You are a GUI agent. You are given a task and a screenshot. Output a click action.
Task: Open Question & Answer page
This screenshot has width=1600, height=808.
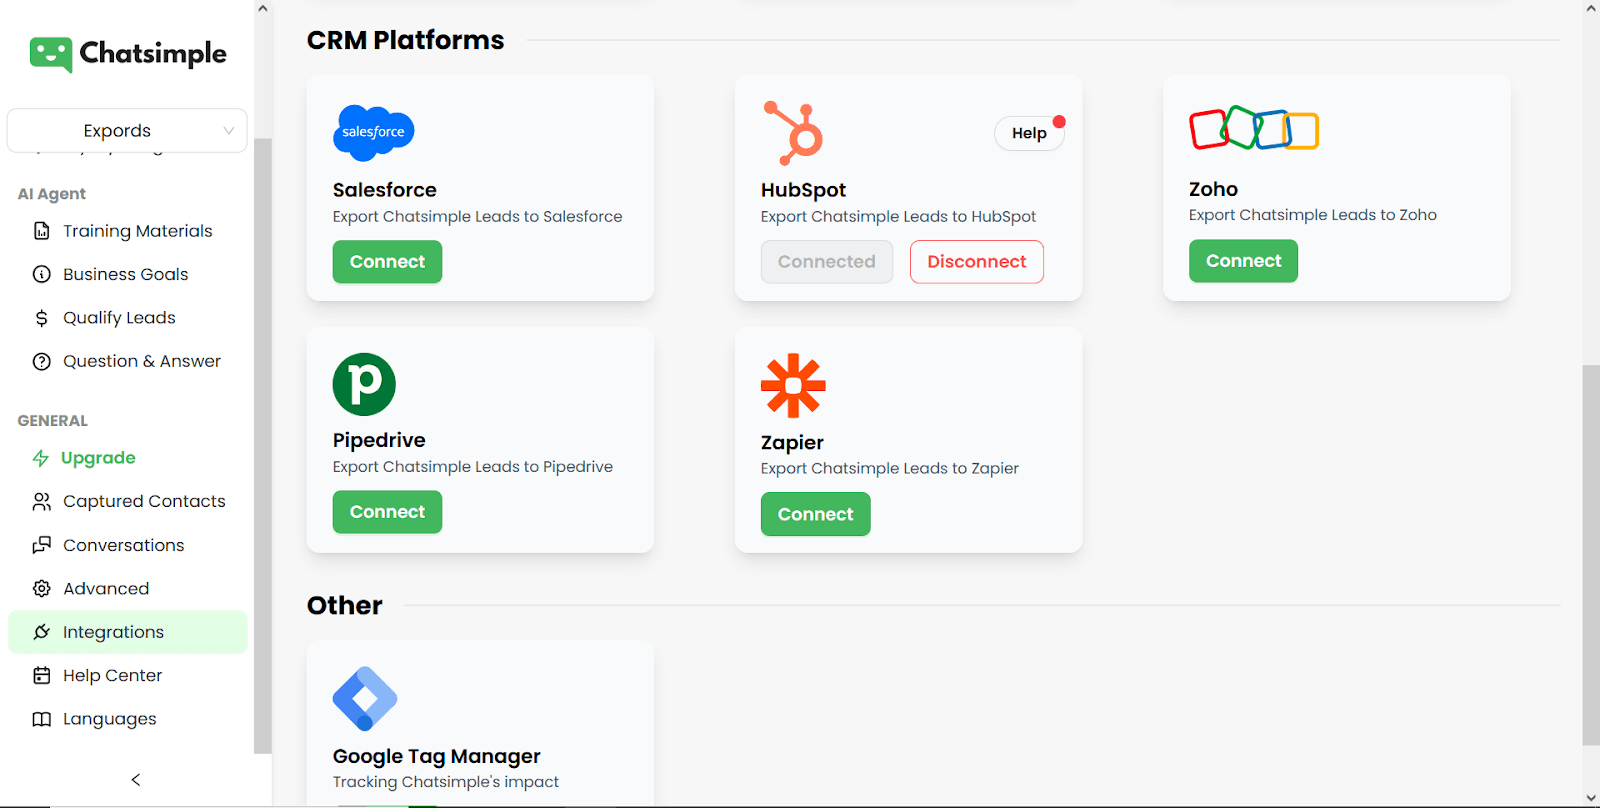coord(142,361)
